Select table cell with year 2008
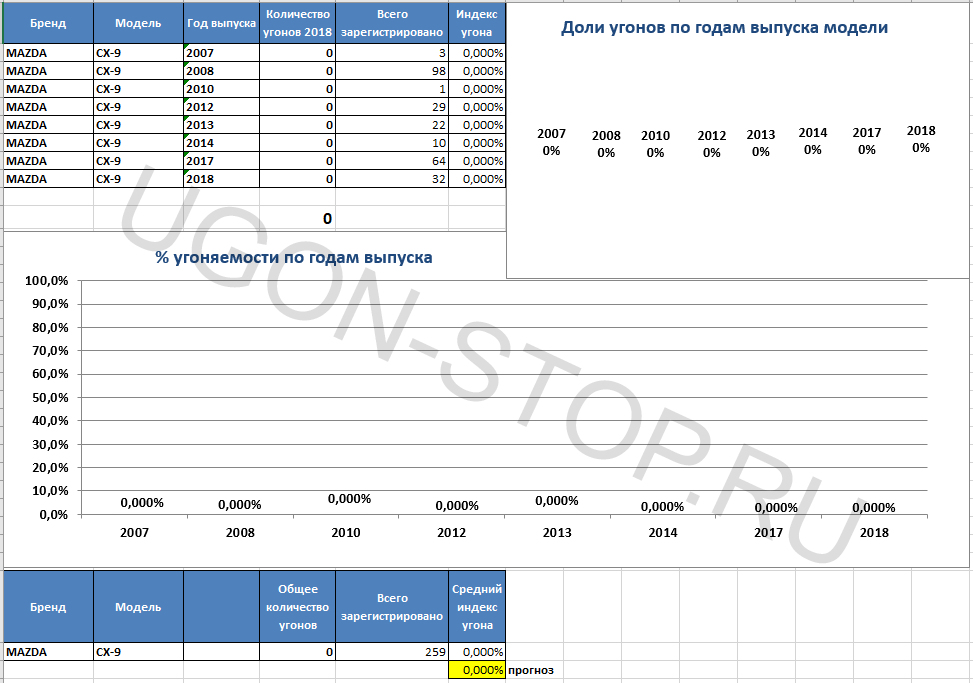 222,71
